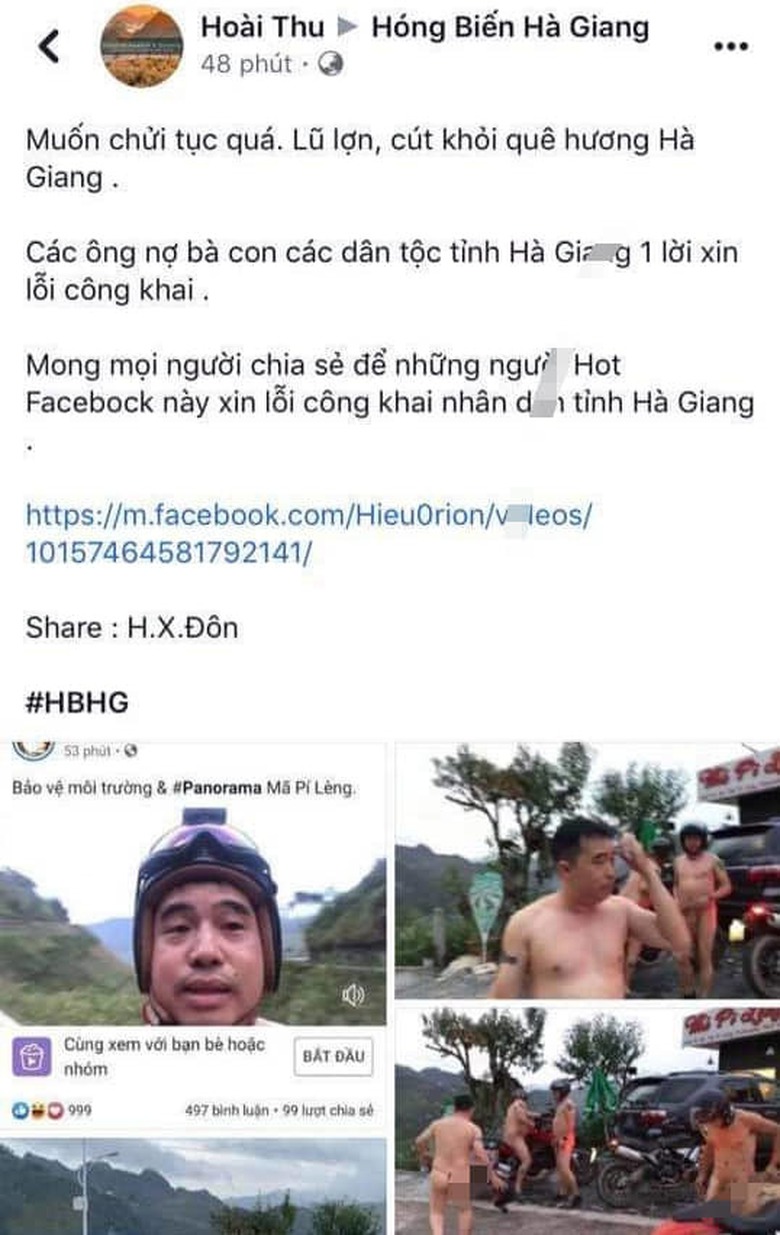The height and width of the screenshot is (1235, 780).
Task: Unmute video with the speaker icon
Action: 352,995
